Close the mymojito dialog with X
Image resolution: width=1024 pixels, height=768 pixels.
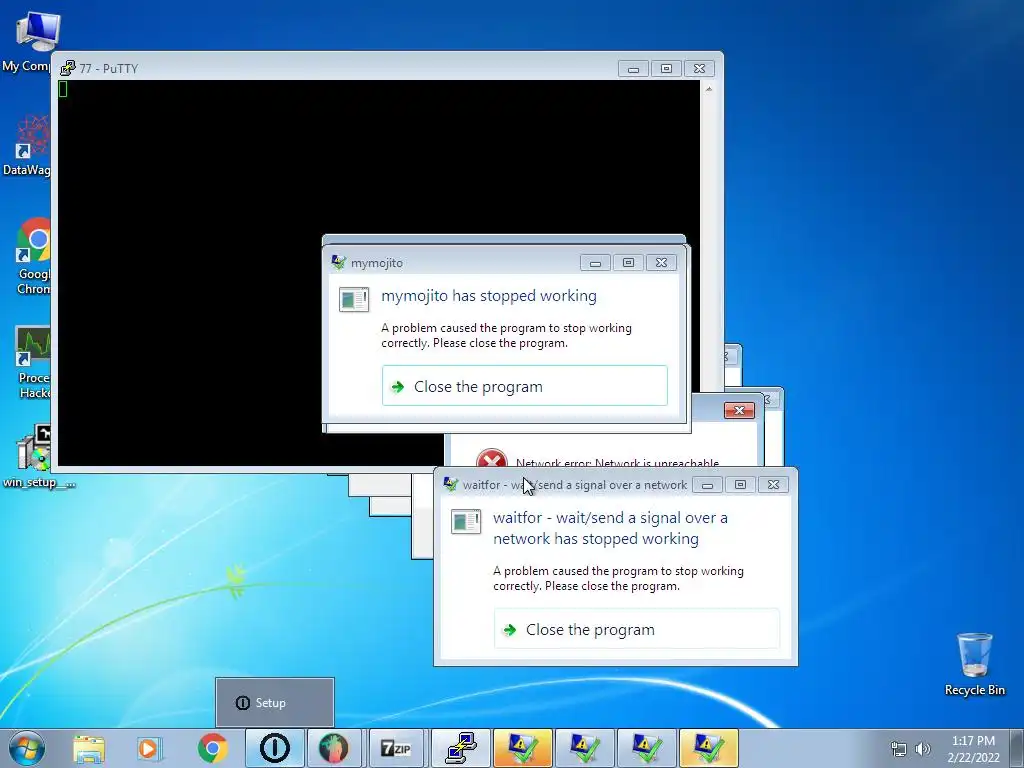coord(662,263)
